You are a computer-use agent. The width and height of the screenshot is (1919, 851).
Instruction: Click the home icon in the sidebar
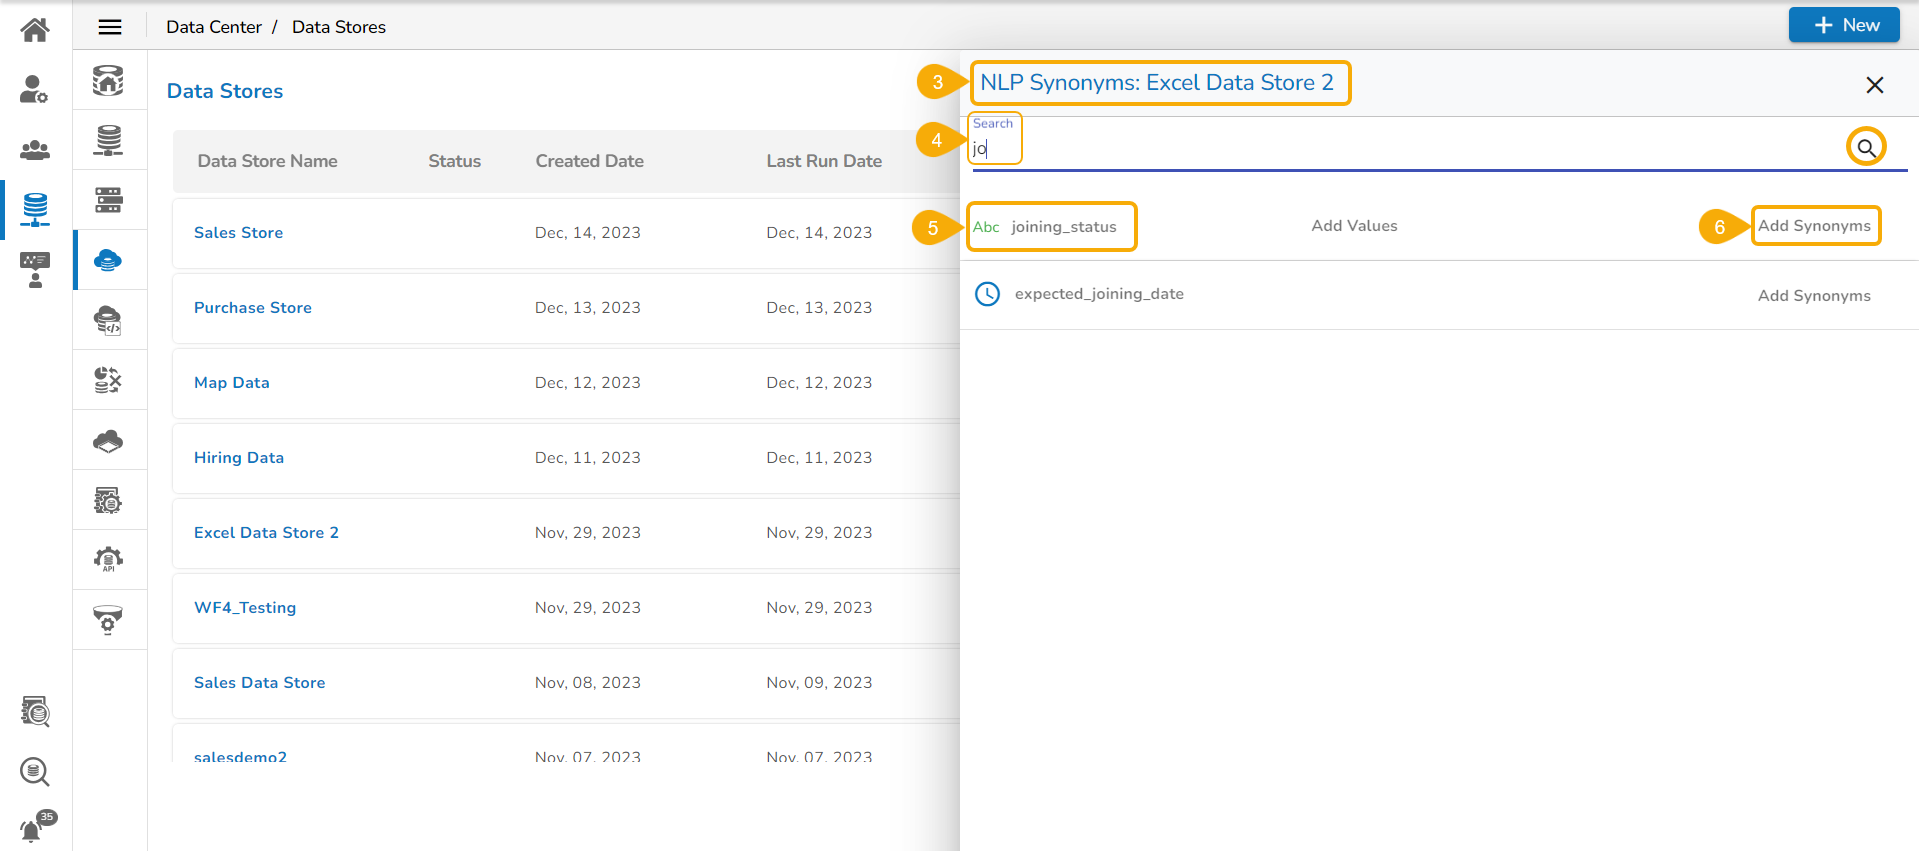coord(35,30)
